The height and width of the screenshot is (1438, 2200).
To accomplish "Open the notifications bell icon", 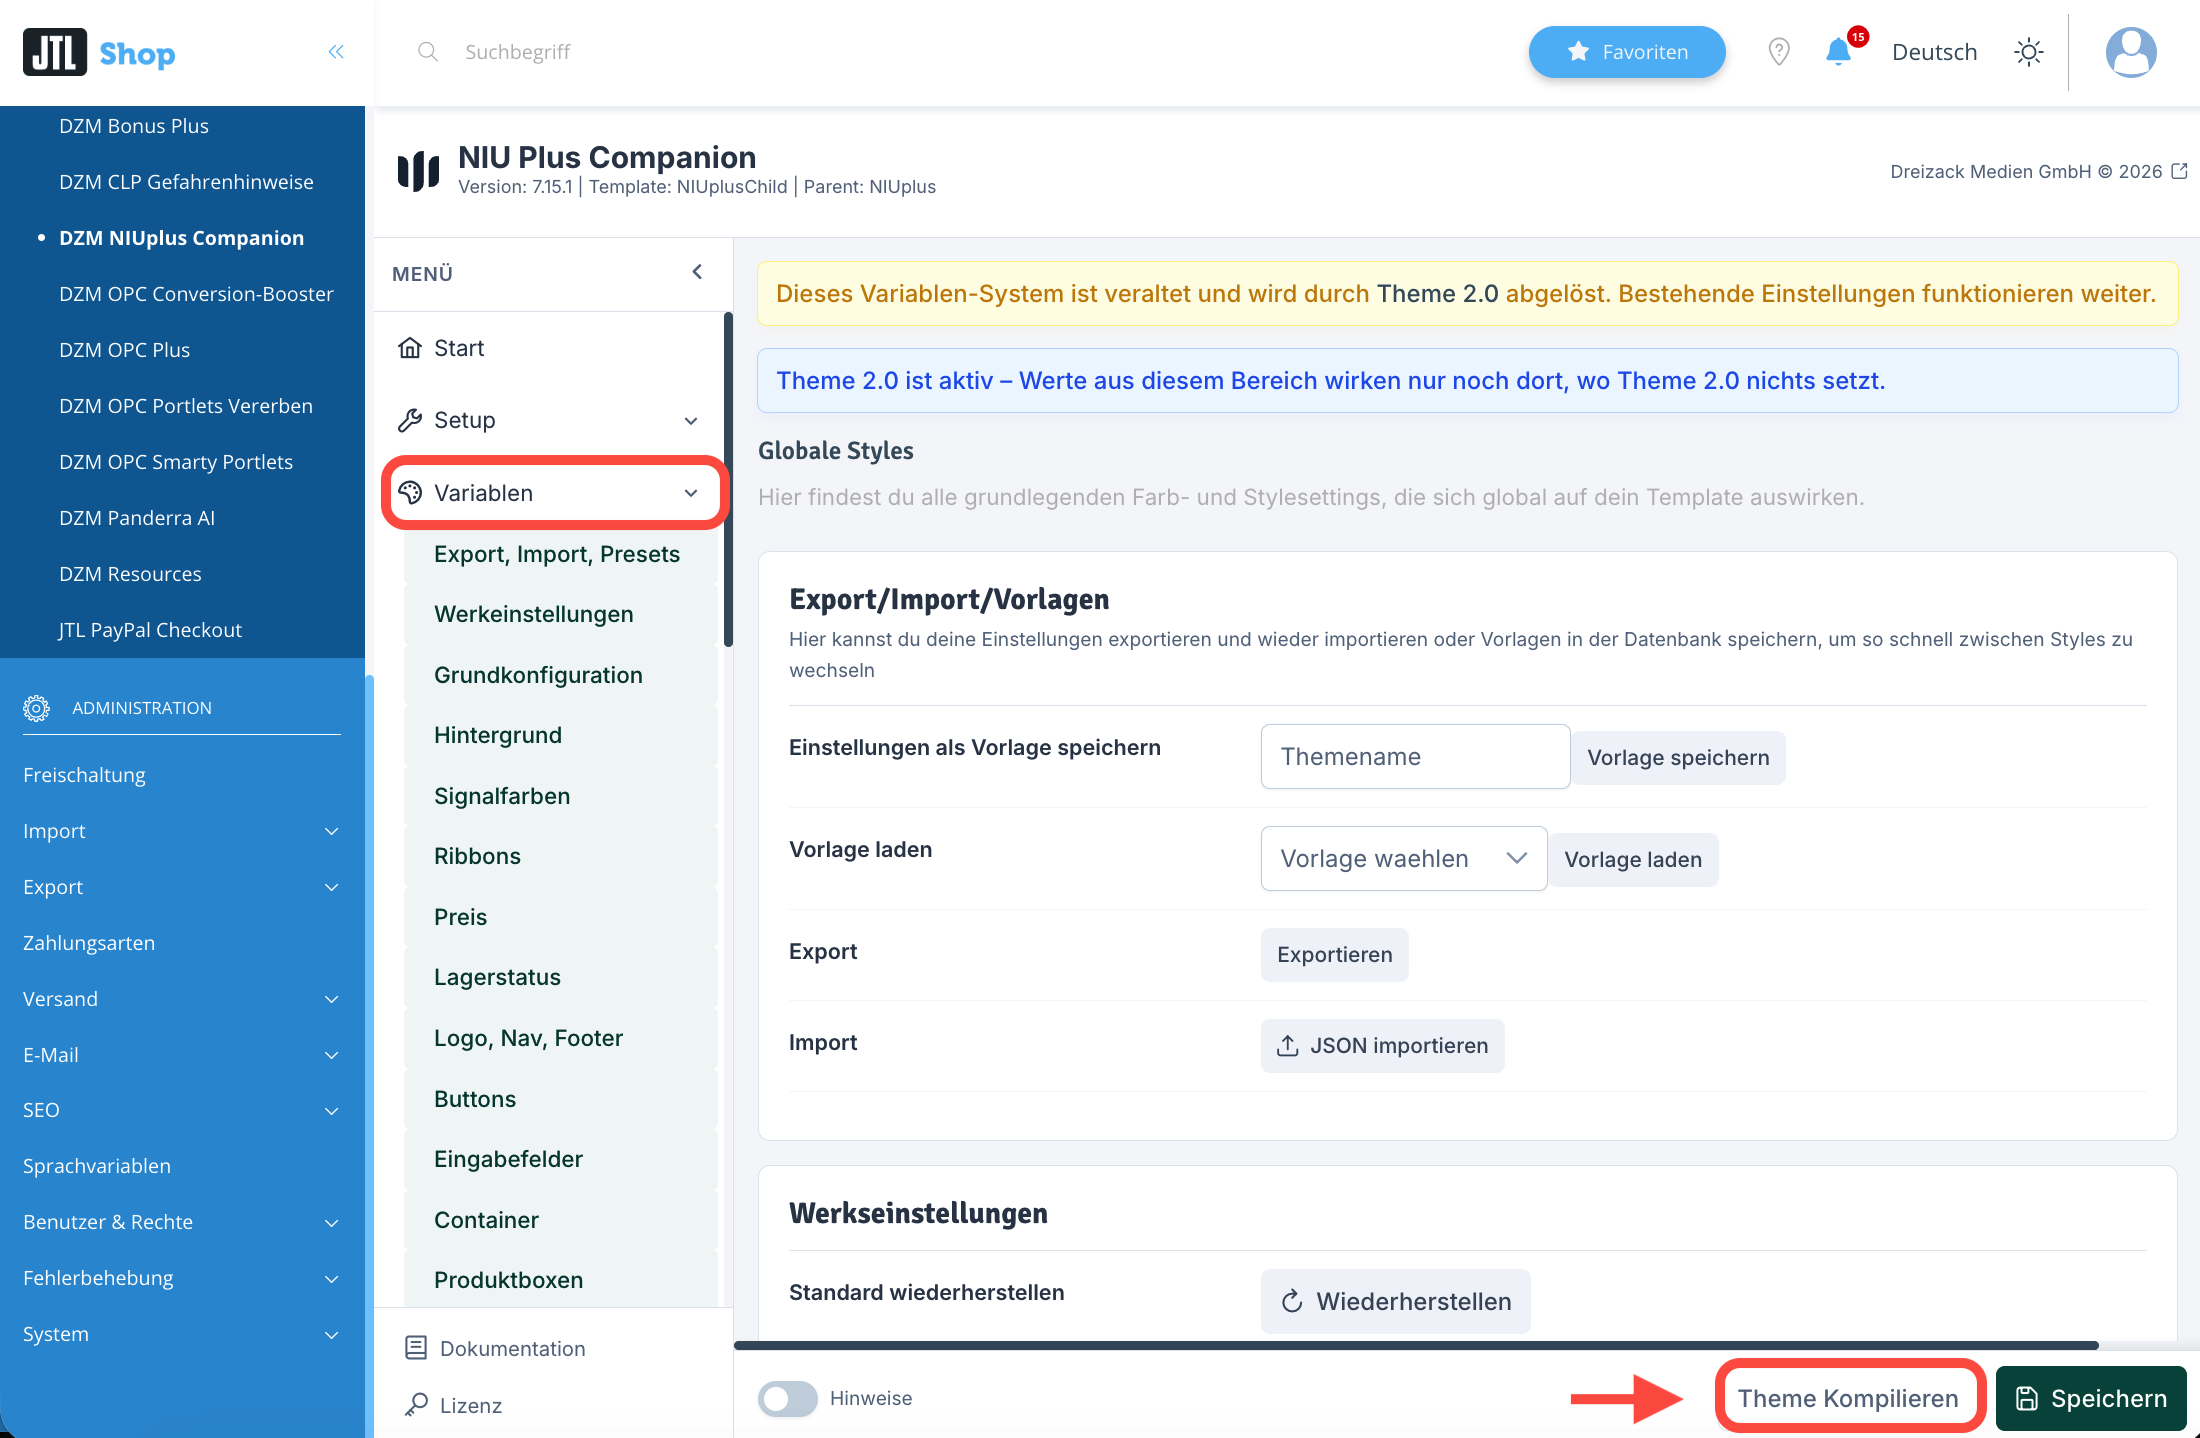I will 1838,52.
